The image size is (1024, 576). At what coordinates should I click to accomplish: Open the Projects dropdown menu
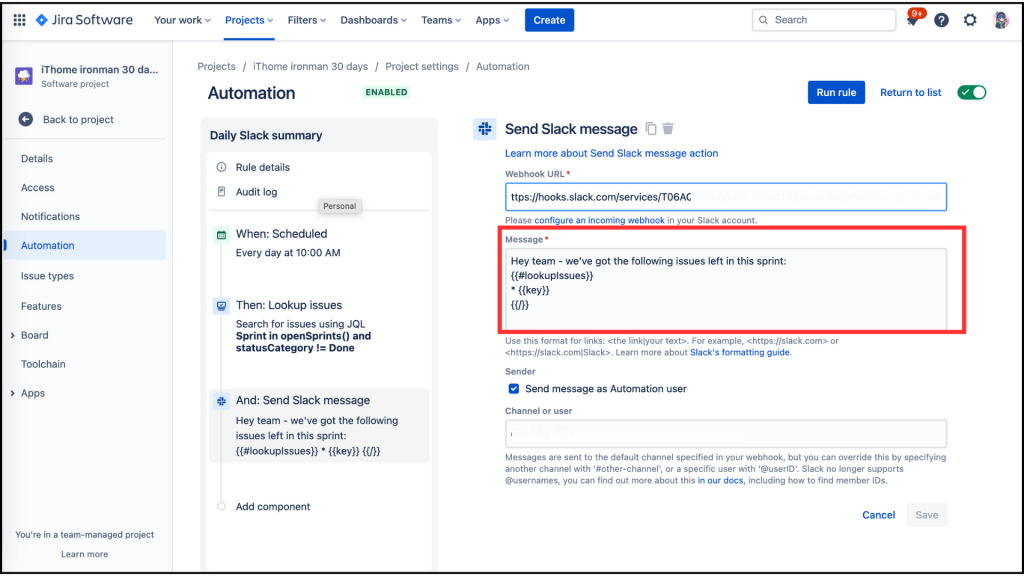click(249, 20)
